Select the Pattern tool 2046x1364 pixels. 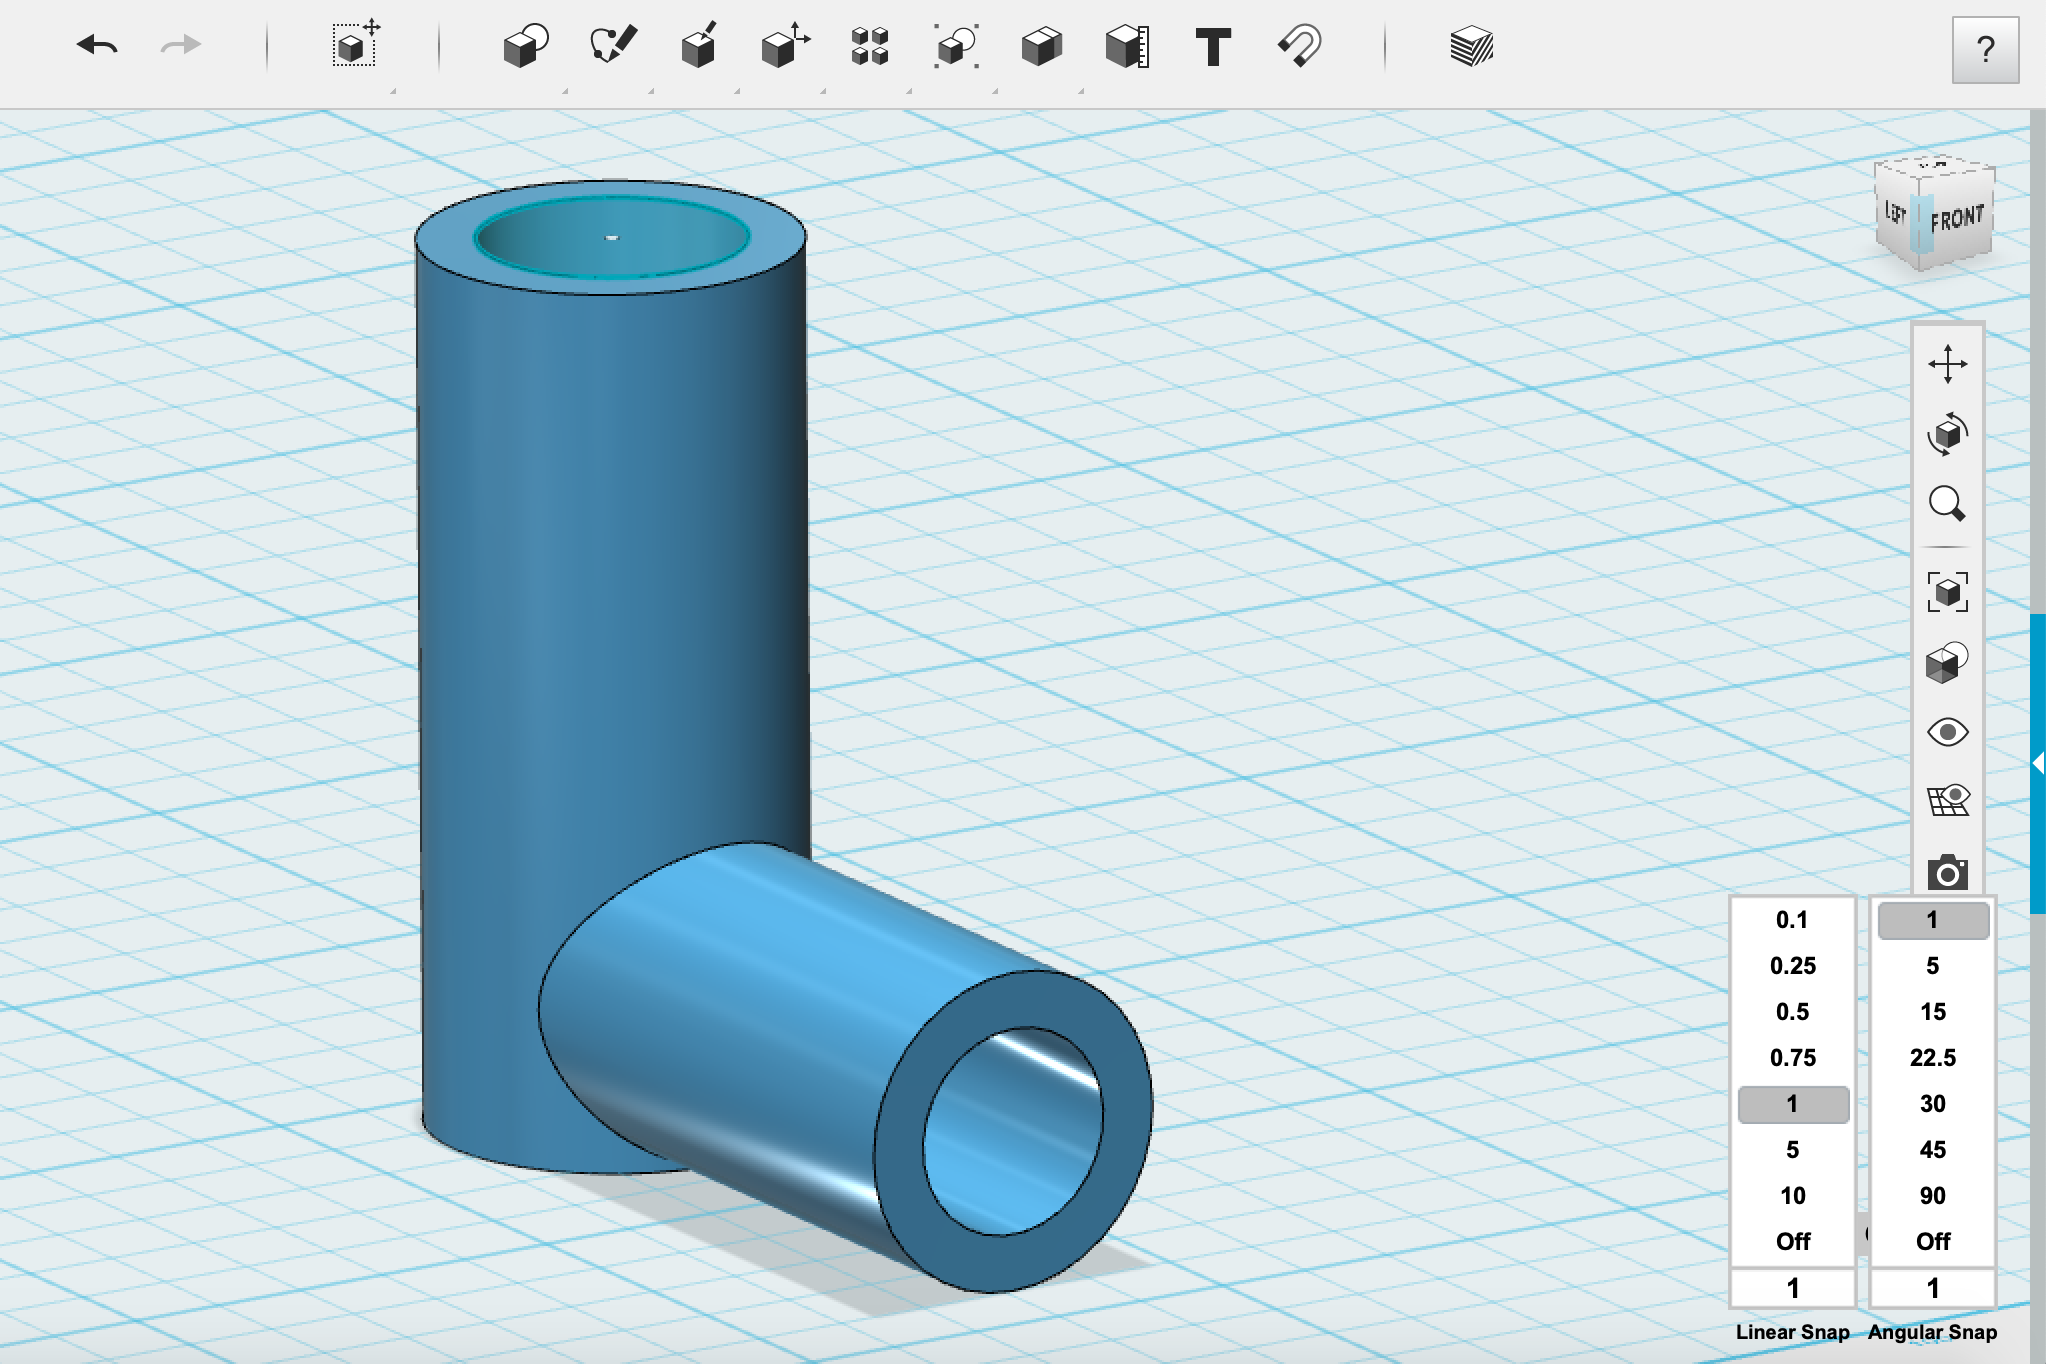click(x=870, y=47)
